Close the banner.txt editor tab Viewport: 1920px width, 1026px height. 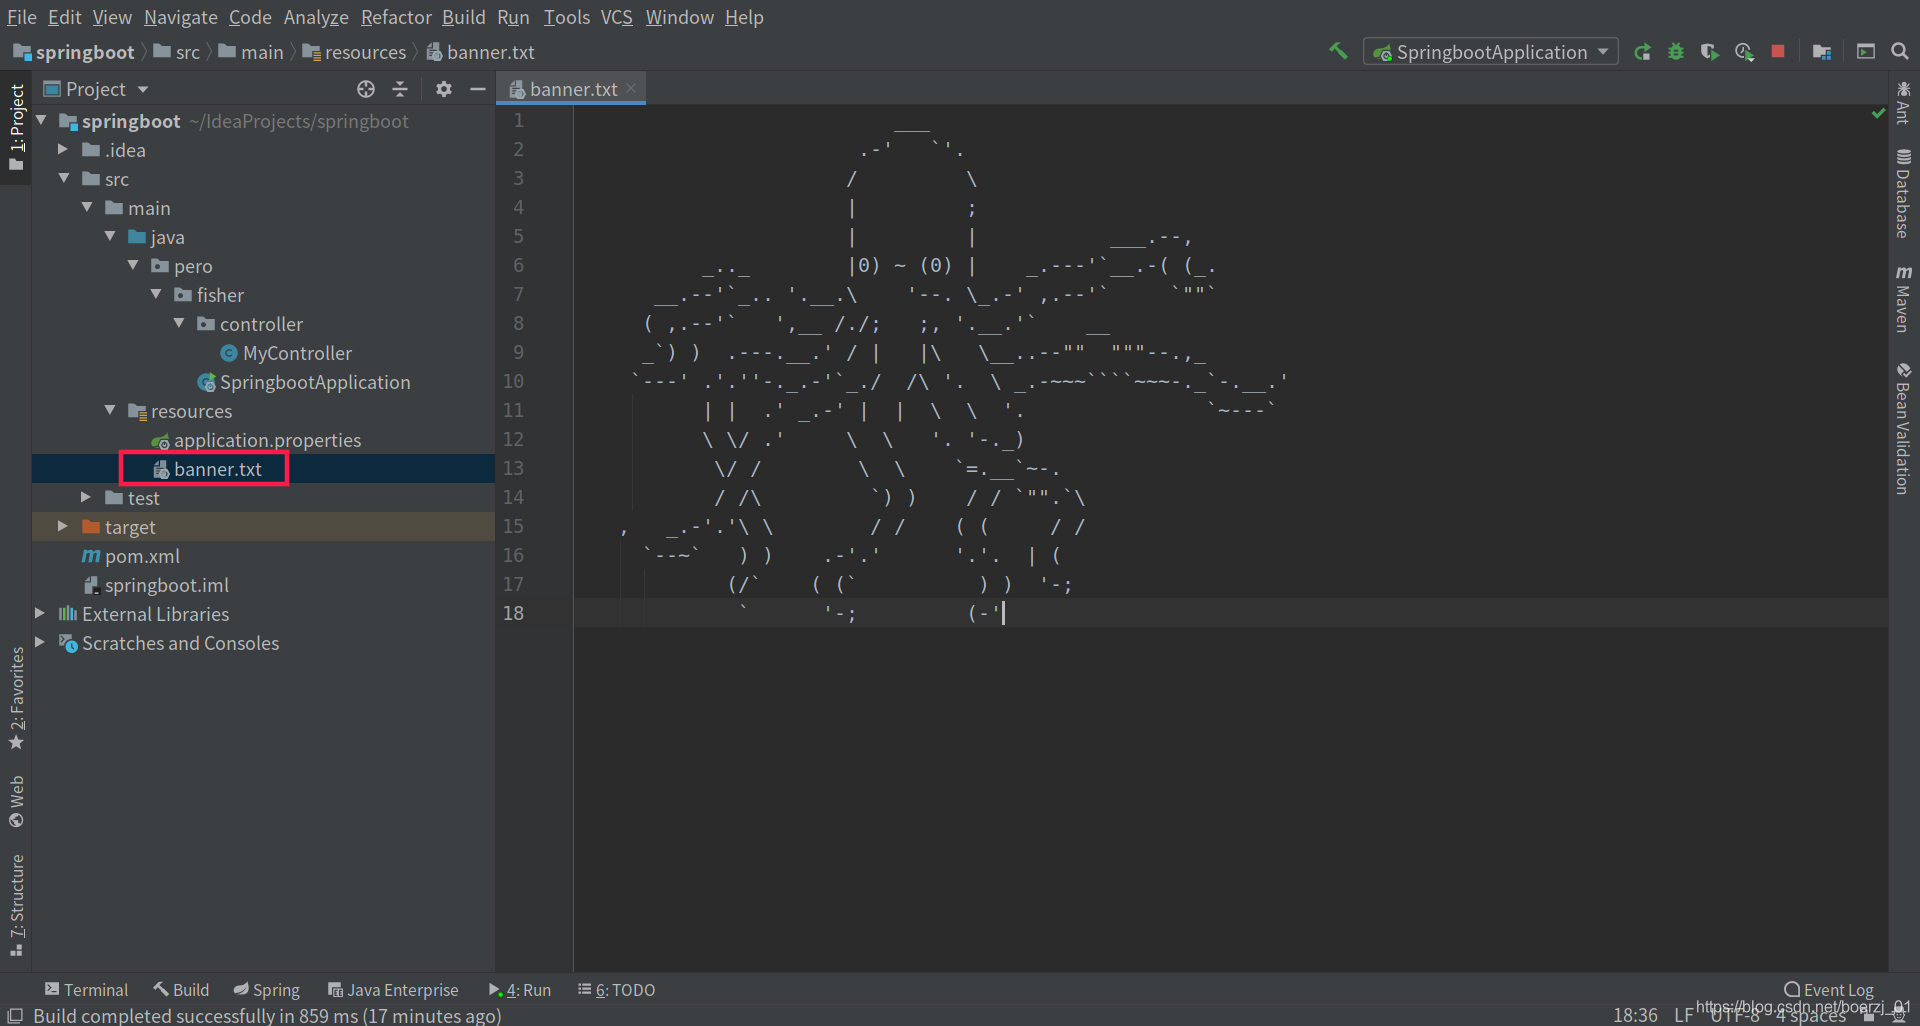click(x=631, y=88)
